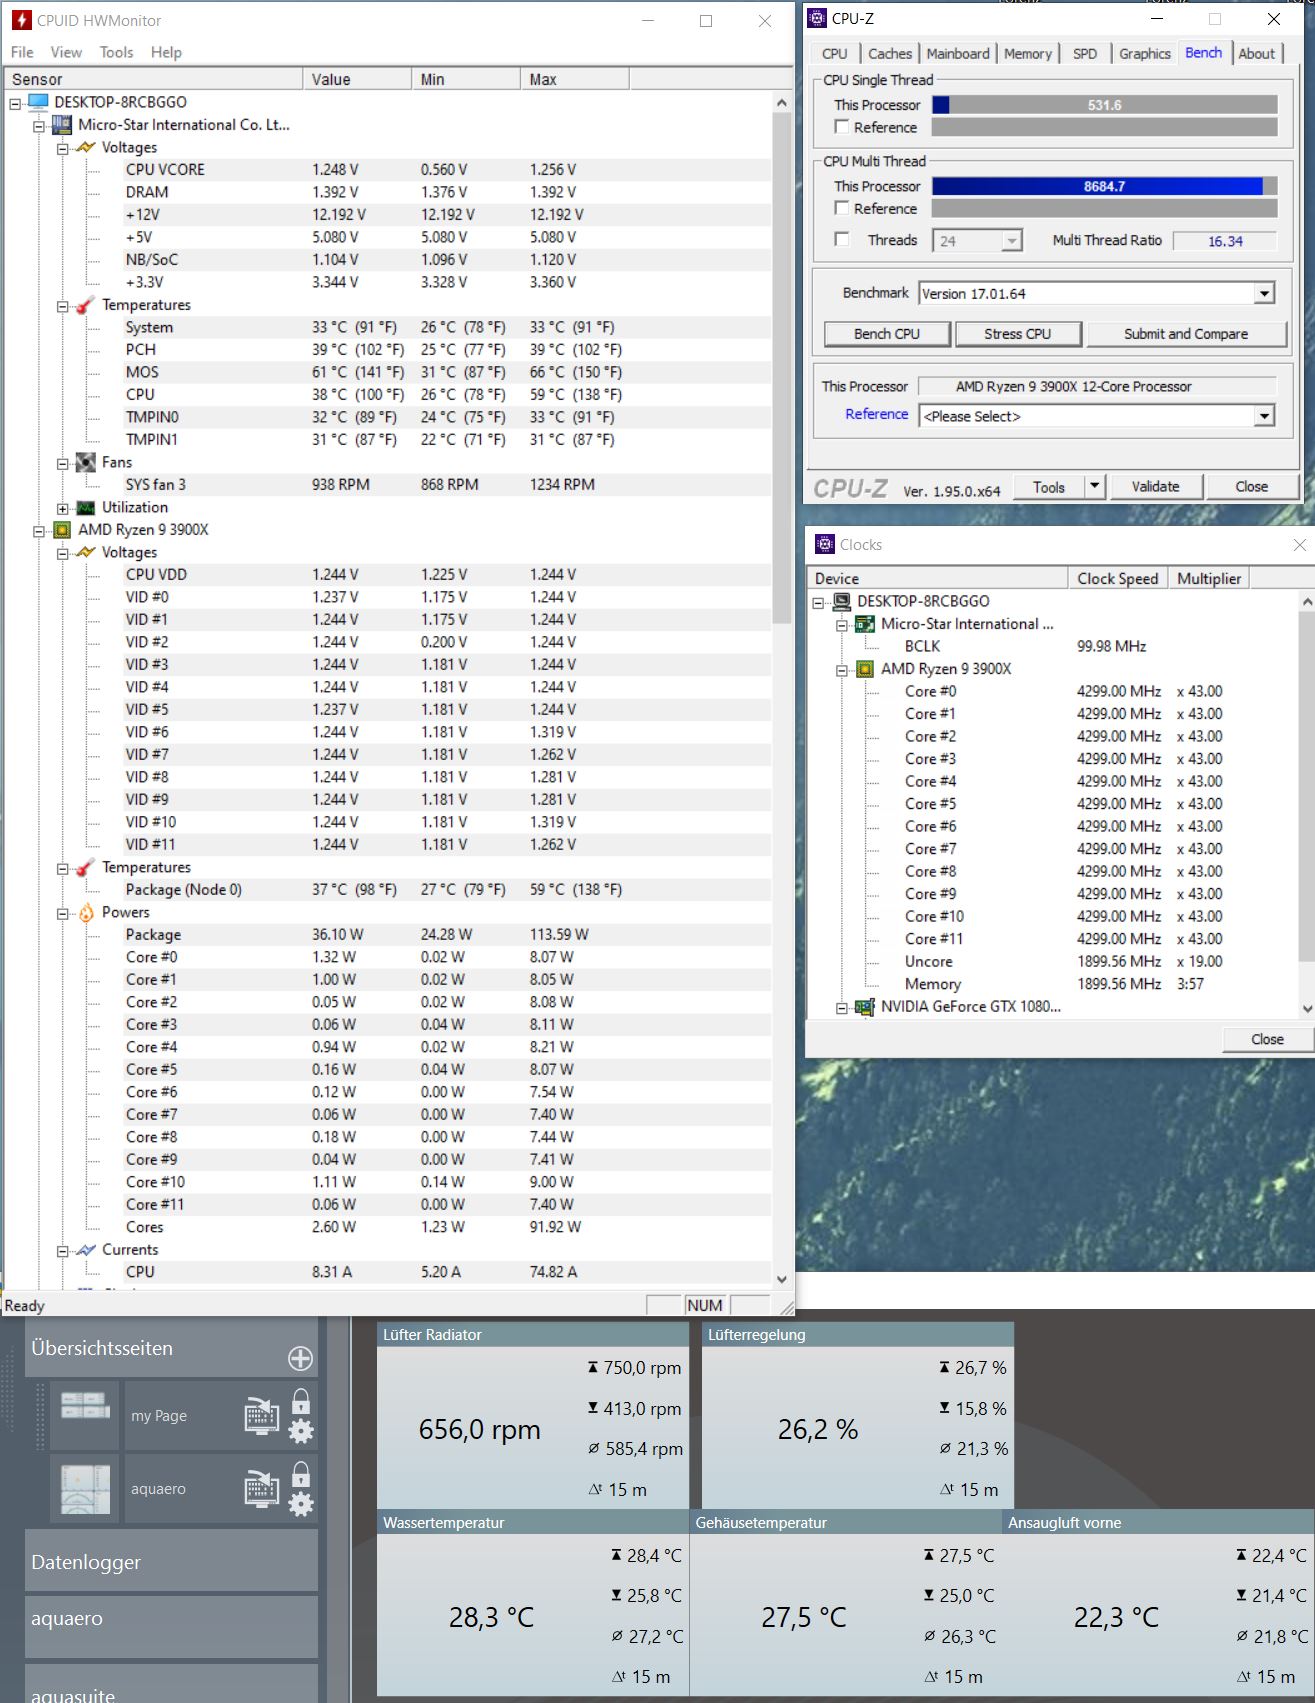Click the CPU Multi Thread score bar 8684.7
Screen dimensions: 1315x1703
click(1104, 186)
